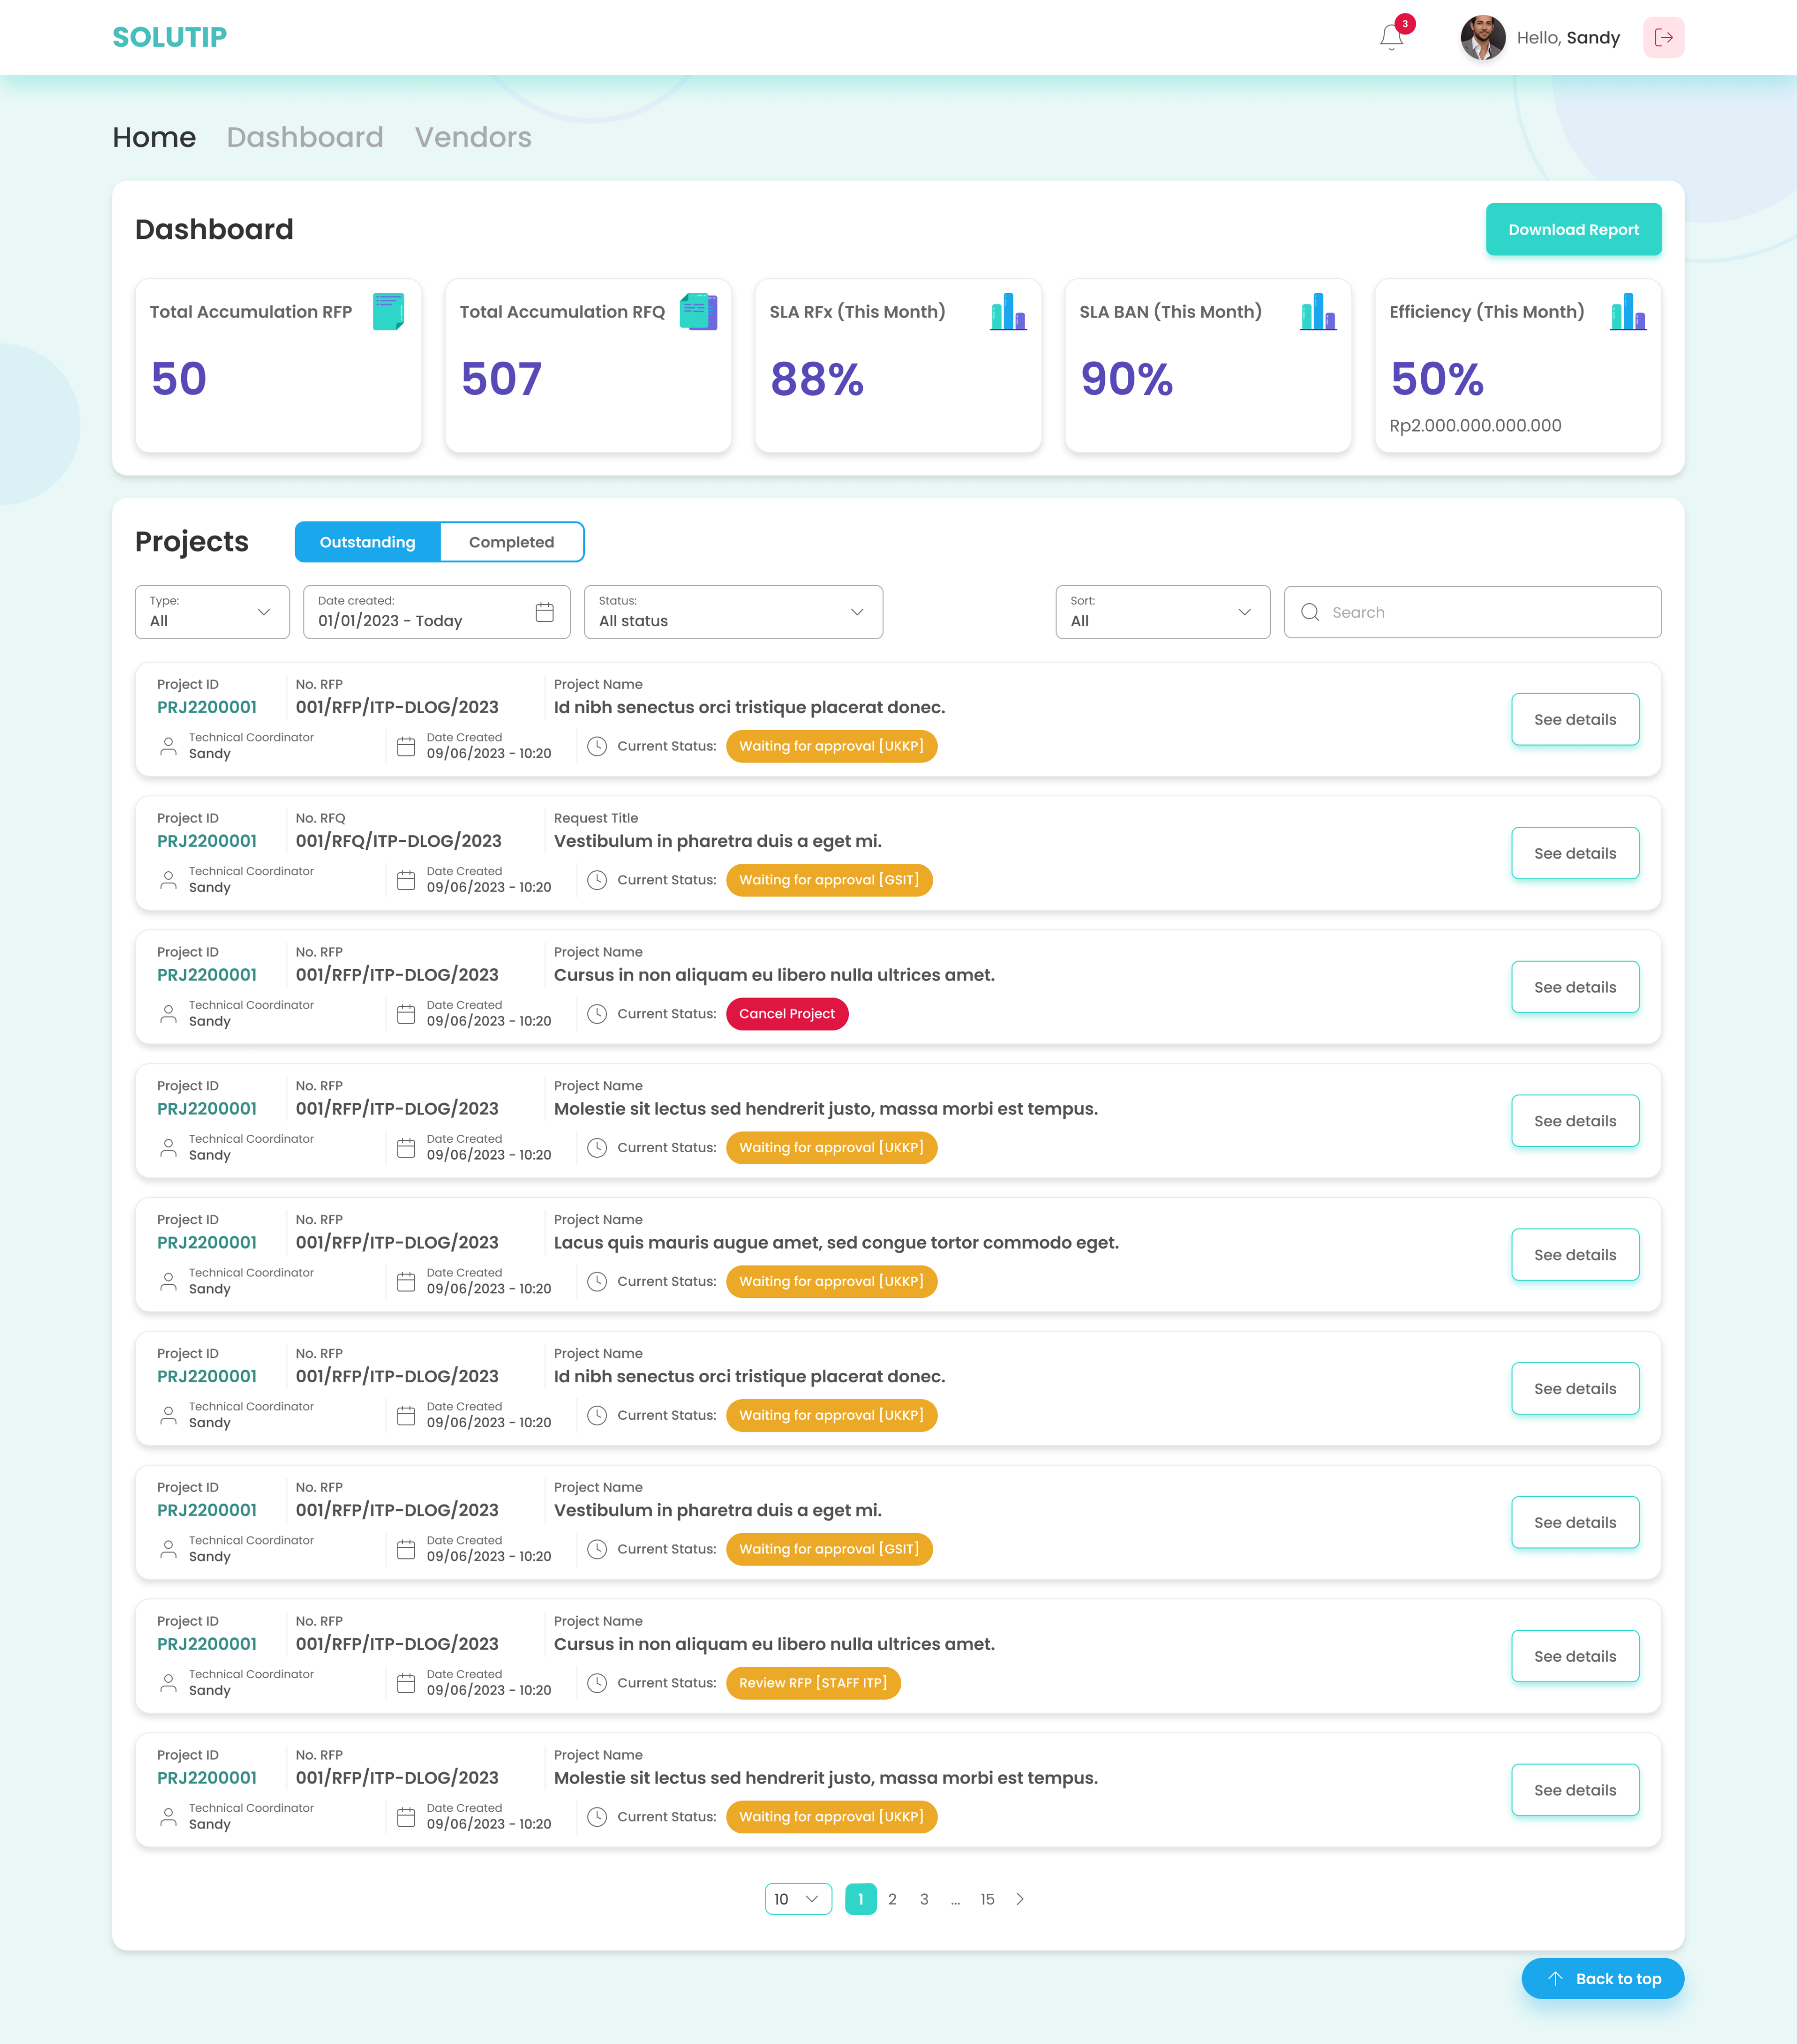
Task: Click the search magnifier icon
Action: (1311, 612)
